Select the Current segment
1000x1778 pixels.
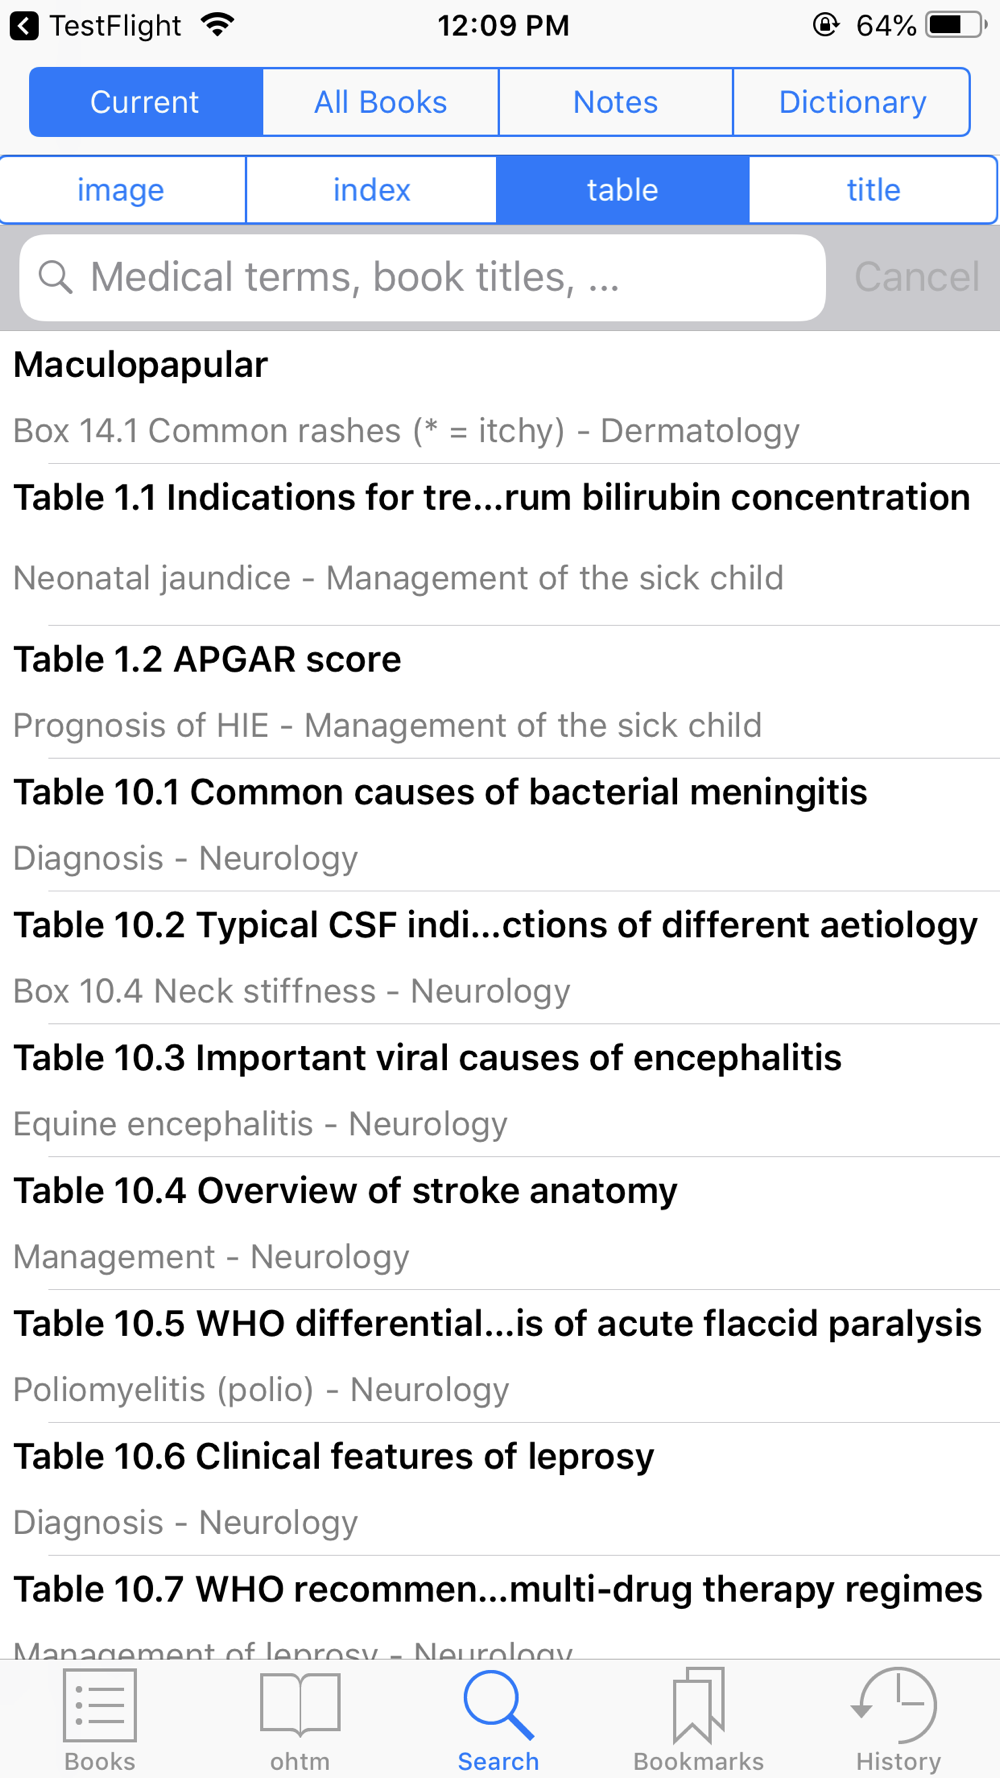tap(146, 102)
